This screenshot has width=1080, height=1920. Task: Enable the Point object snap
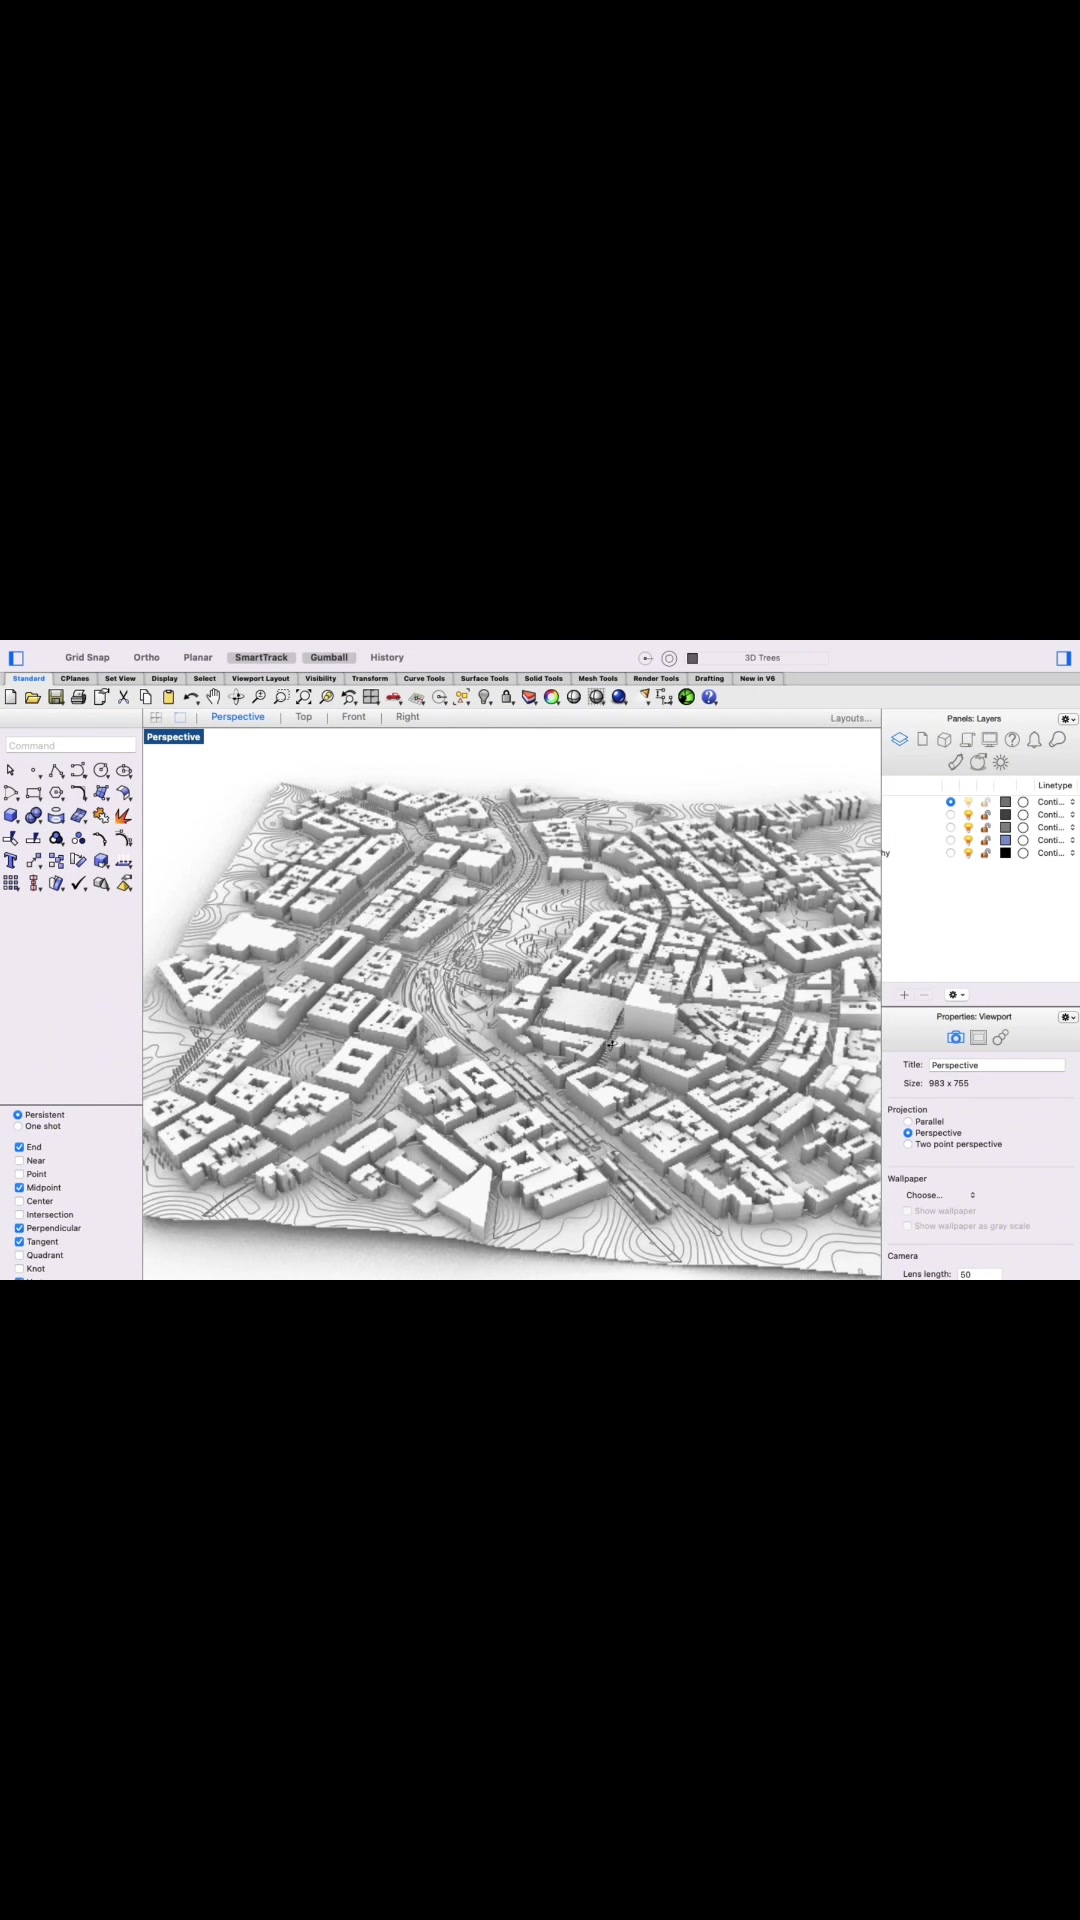tap(19, 1174)
